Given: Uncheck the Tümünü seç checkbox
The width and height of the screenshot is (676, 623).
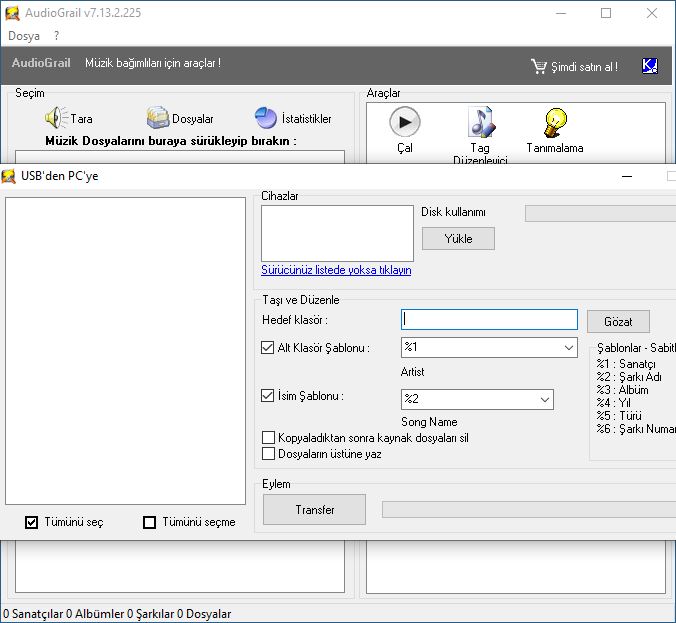Looking at the screenshot, I should [31, 523].
